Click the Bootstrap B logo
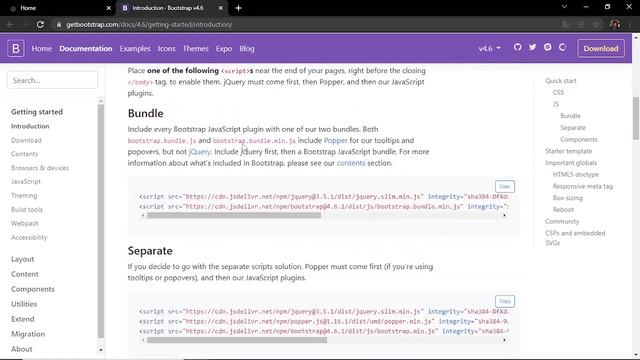Image resolution: width=640 pixels, height=360 pixels. coord(16,49)
